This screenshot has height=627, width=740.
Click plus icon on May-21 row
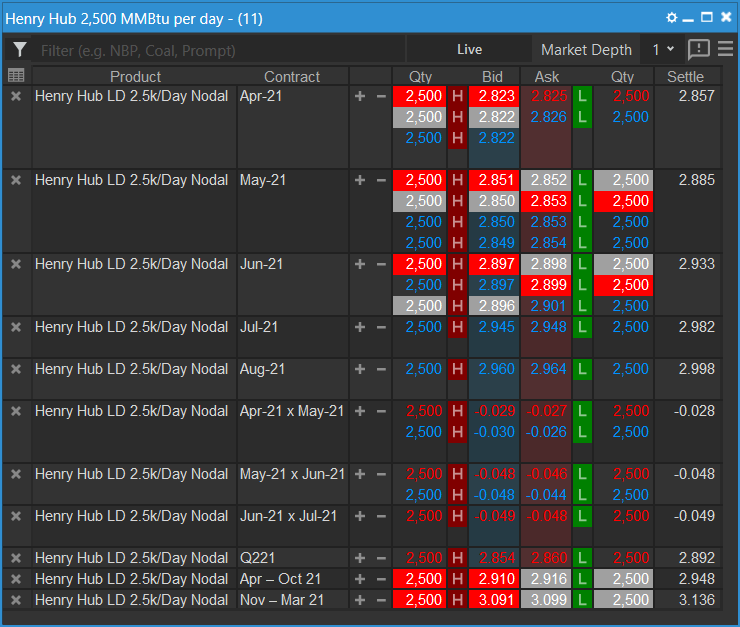pyautogui.click(x=360, y=180)
